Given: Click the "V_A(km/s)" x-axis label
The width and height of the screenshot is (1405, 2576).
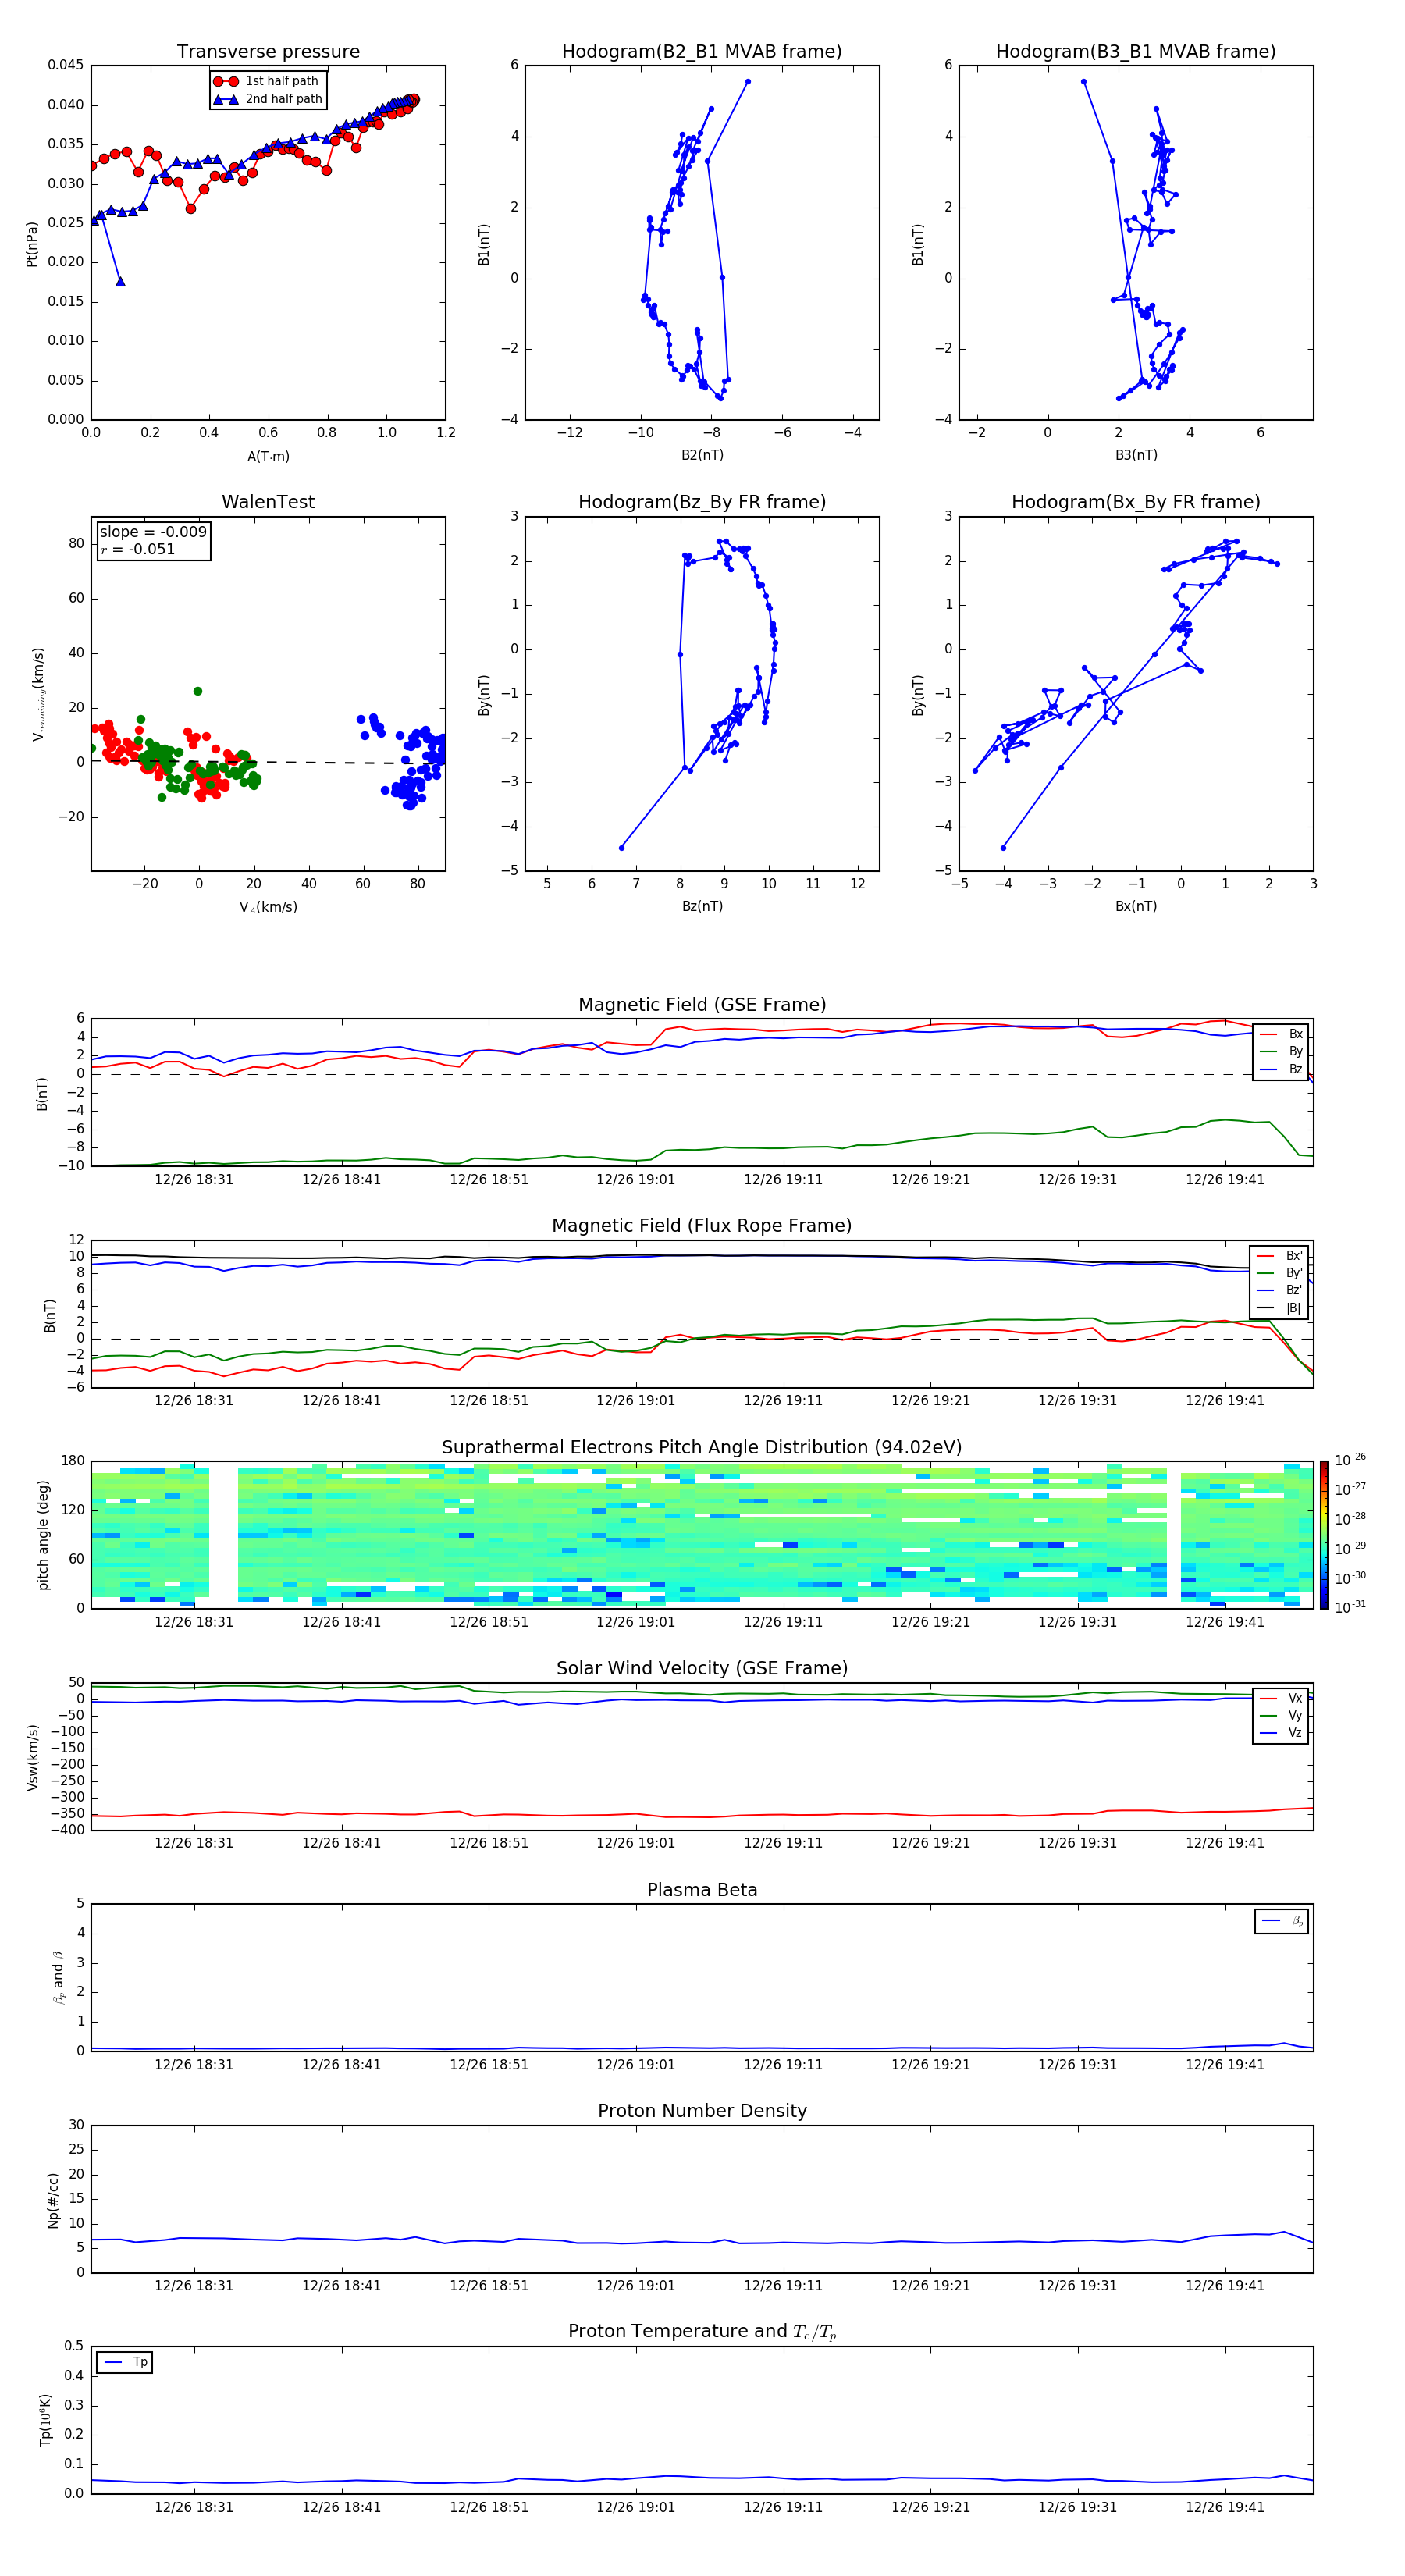Looking at the screenshot, I should click(268, 907).
